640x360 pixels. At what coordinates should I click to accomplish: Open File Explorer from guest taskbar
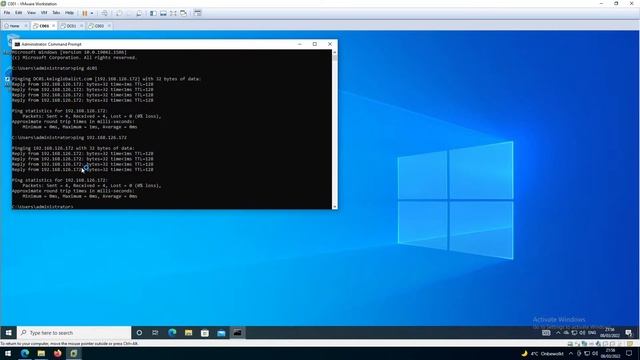(x=189, y=333)
